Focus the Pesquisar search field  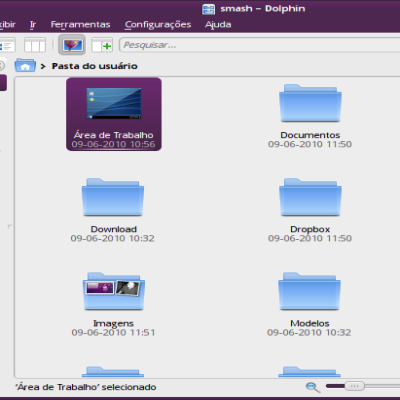coord(259,45)
